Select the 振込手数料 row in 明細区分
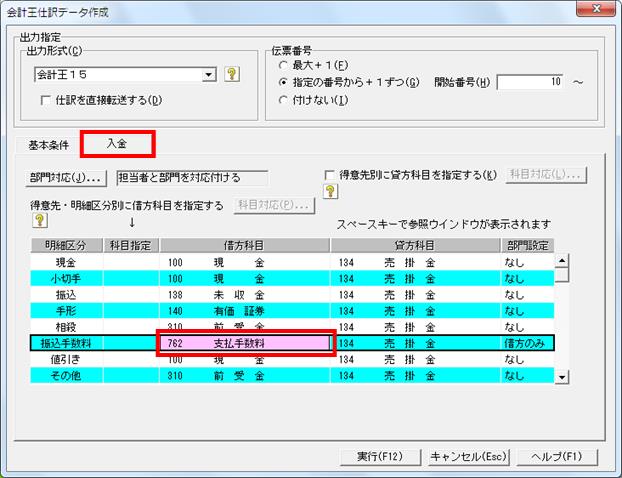The width and height of the screenshot is (622, 478). tap(66, 344)
